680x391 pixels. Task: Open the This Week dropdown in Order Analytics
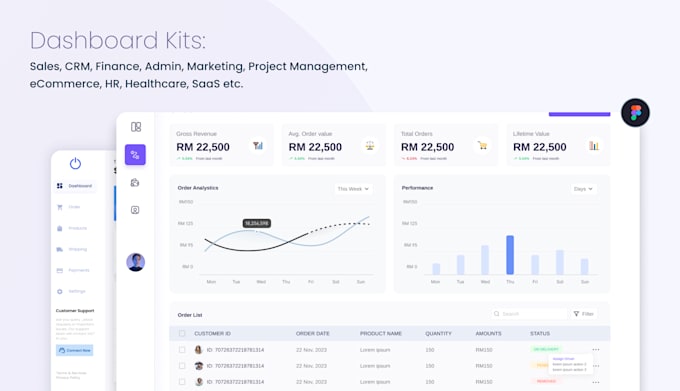tap(353, 189)
